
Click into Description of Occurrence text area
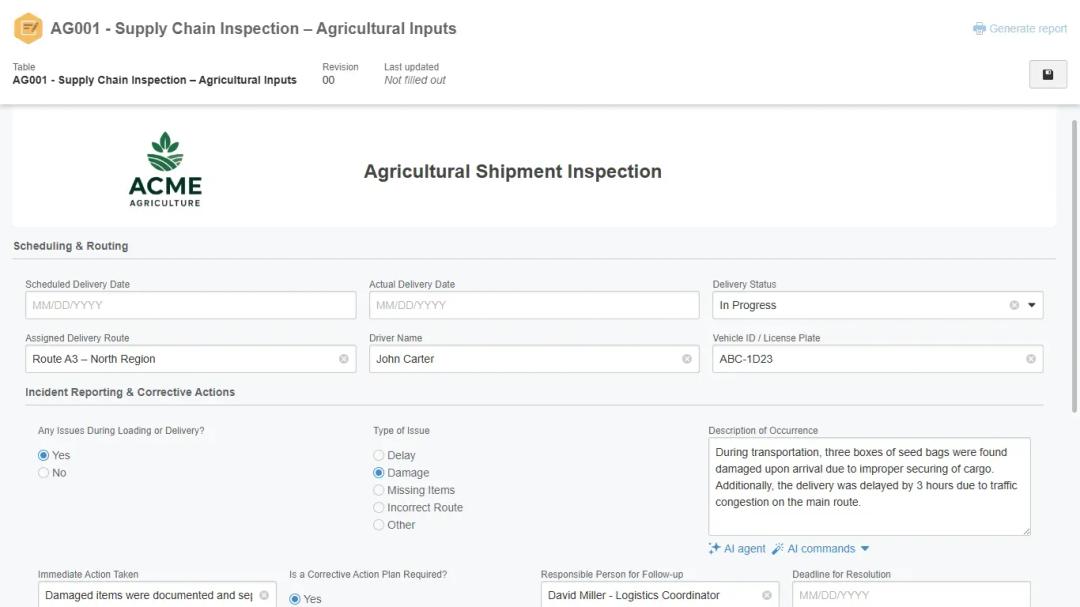(x=868, y=485)
